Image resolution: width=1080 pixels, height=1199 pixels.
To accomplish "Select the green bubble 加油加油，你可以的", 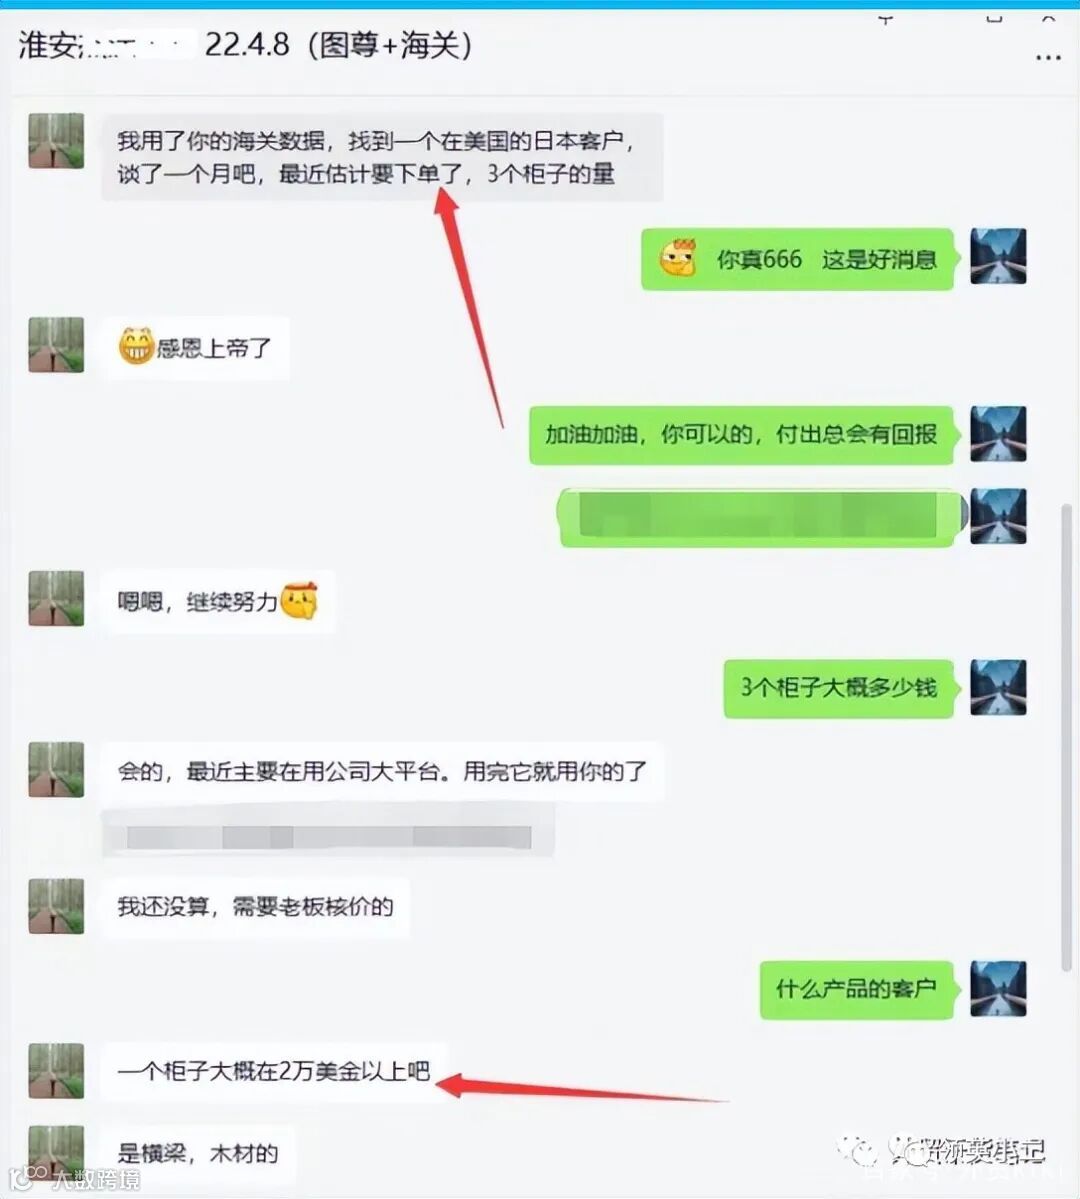I will click(x=741, y=434).
